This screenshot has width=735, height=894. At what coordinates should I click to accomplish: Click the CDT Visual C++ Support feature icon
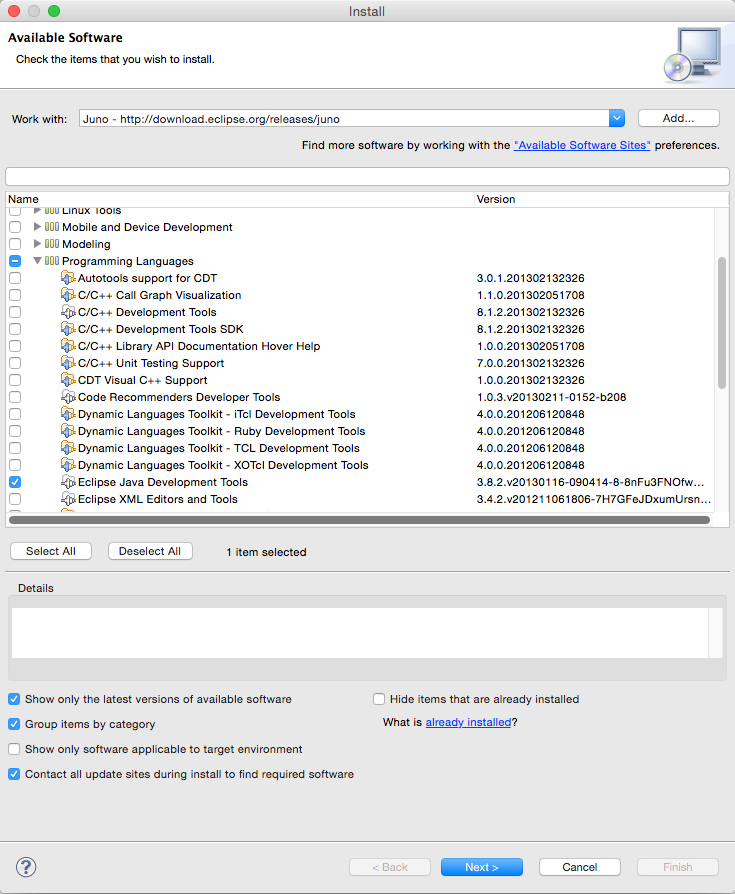click(x=68, y=380)
